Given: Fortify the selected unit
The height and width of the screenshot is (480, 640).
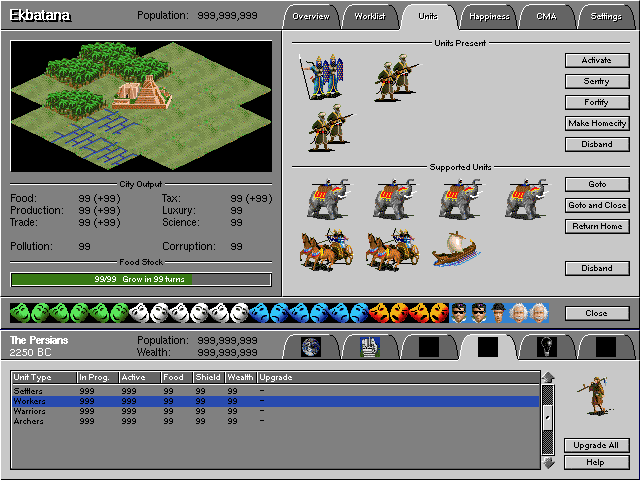Looking at the screenshot, I should (x=597, y=102).
